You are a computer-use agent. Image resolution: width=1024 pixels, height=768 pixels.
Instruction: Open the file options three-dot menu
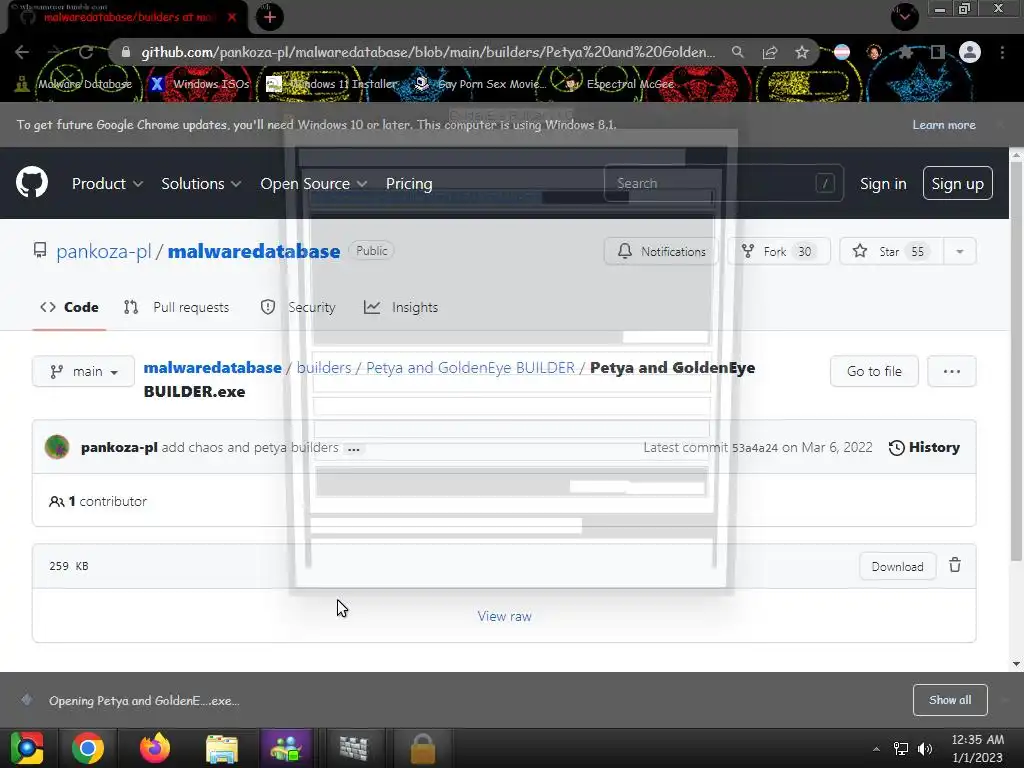pyautogui.click(x=952, y=372)
